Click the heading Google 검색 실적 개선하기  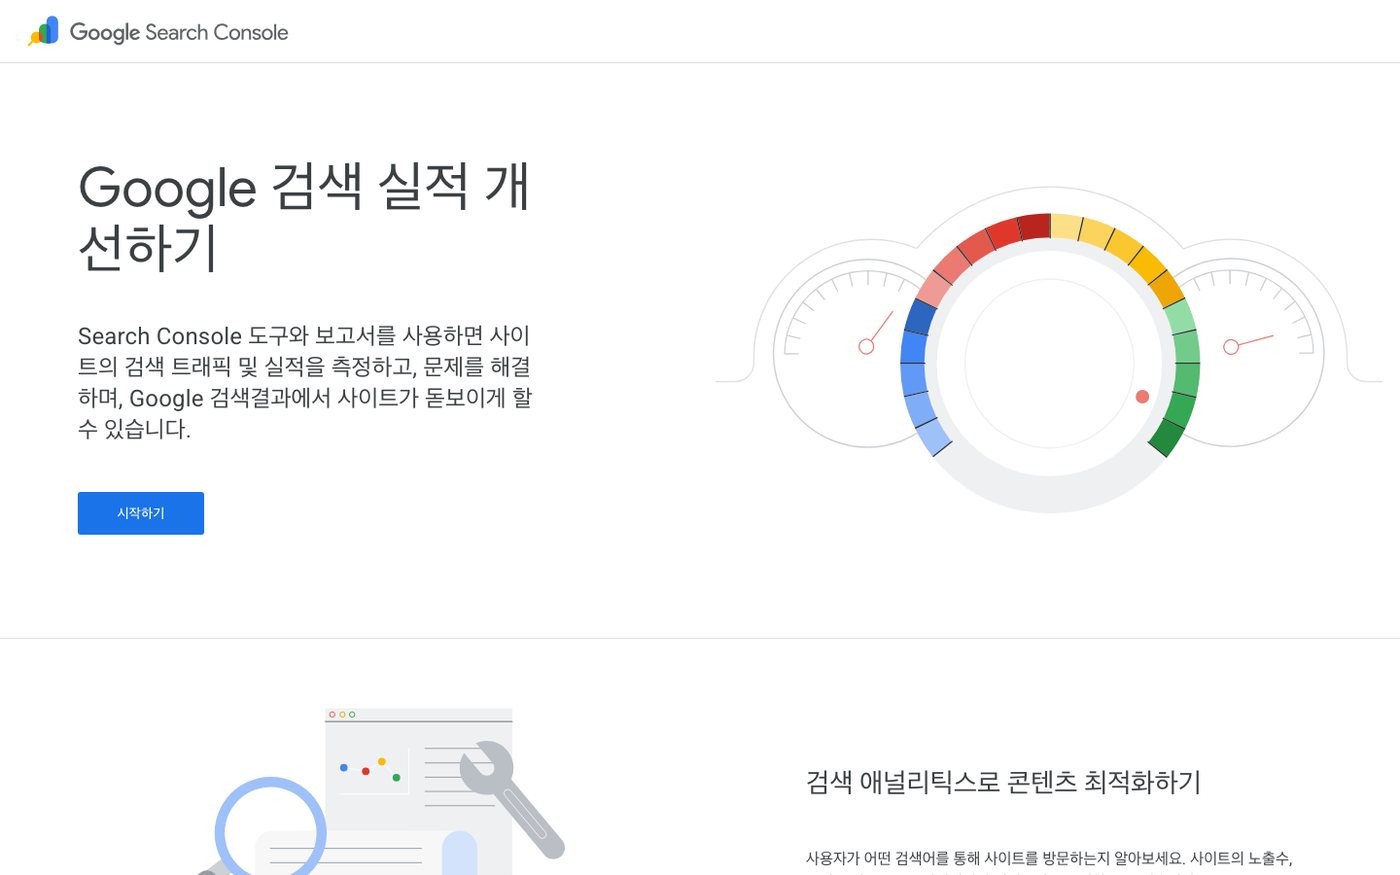304,217
